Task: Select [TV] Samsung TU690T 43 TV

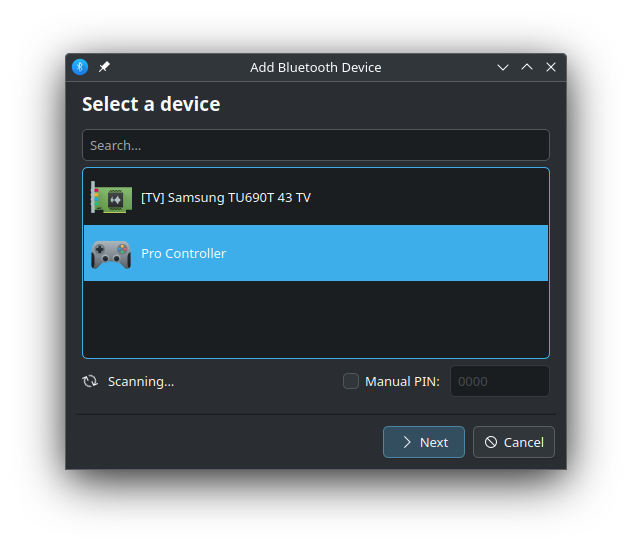Action: tap(316, 197)
